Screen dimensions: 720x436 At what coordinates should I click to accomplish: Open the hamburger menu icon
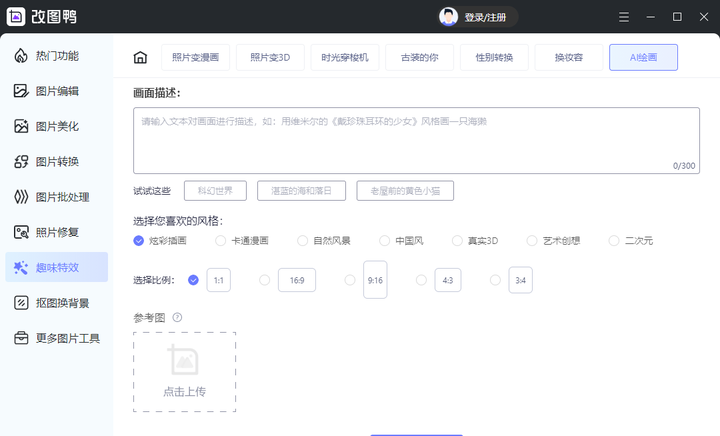624,17
